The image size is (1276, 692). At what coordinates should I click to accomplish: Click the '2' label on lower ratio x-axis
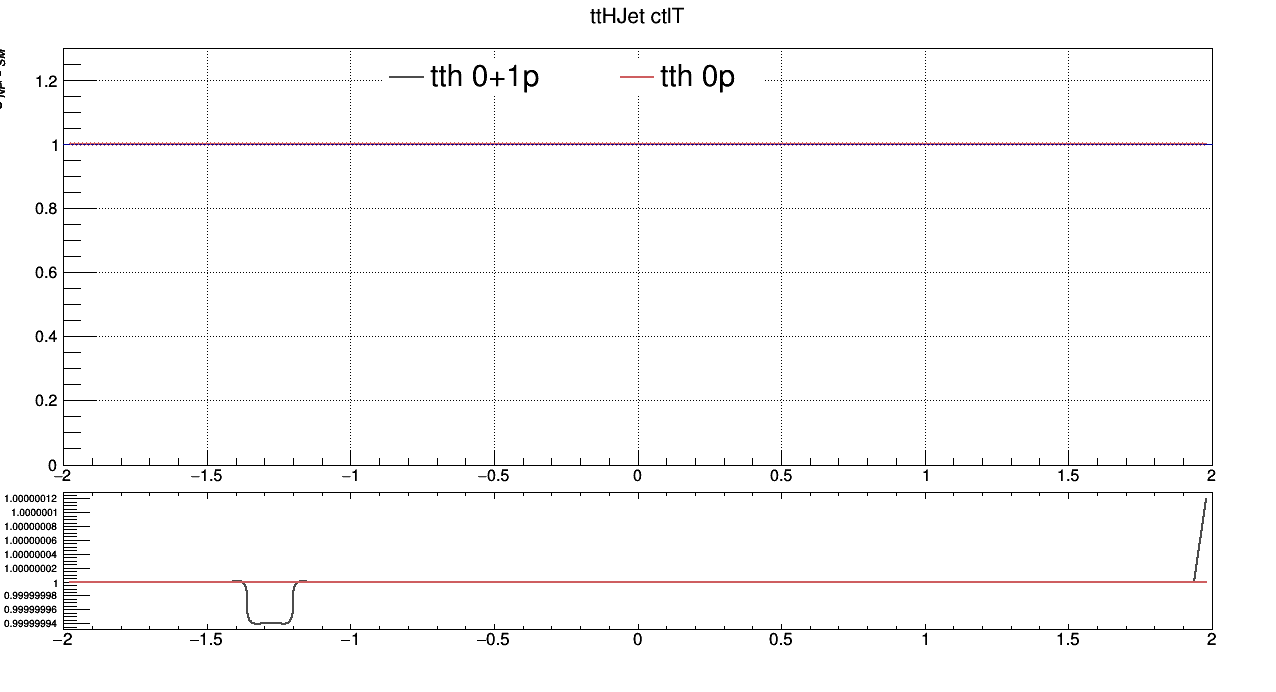pos(1212,638)
